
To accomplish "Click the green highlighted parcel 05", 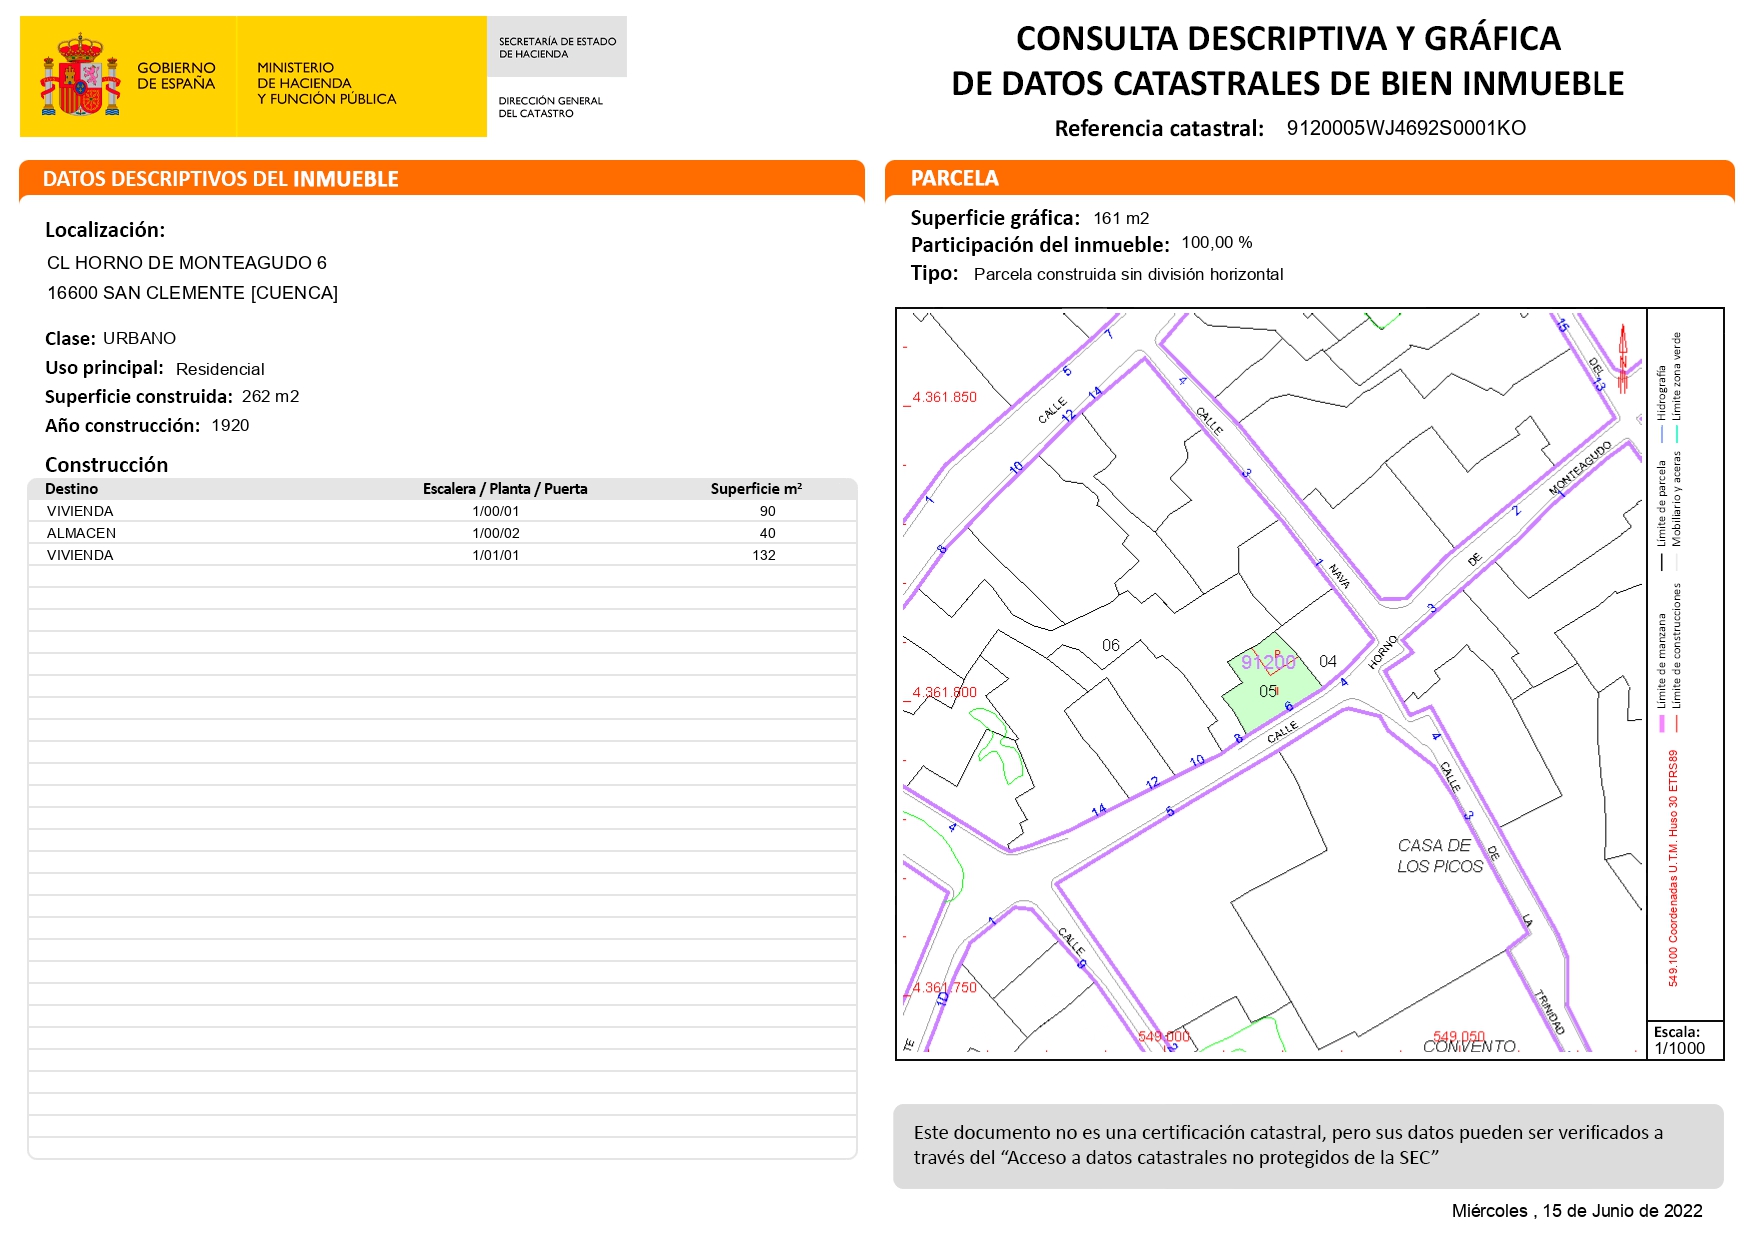I will (1274, 685).
